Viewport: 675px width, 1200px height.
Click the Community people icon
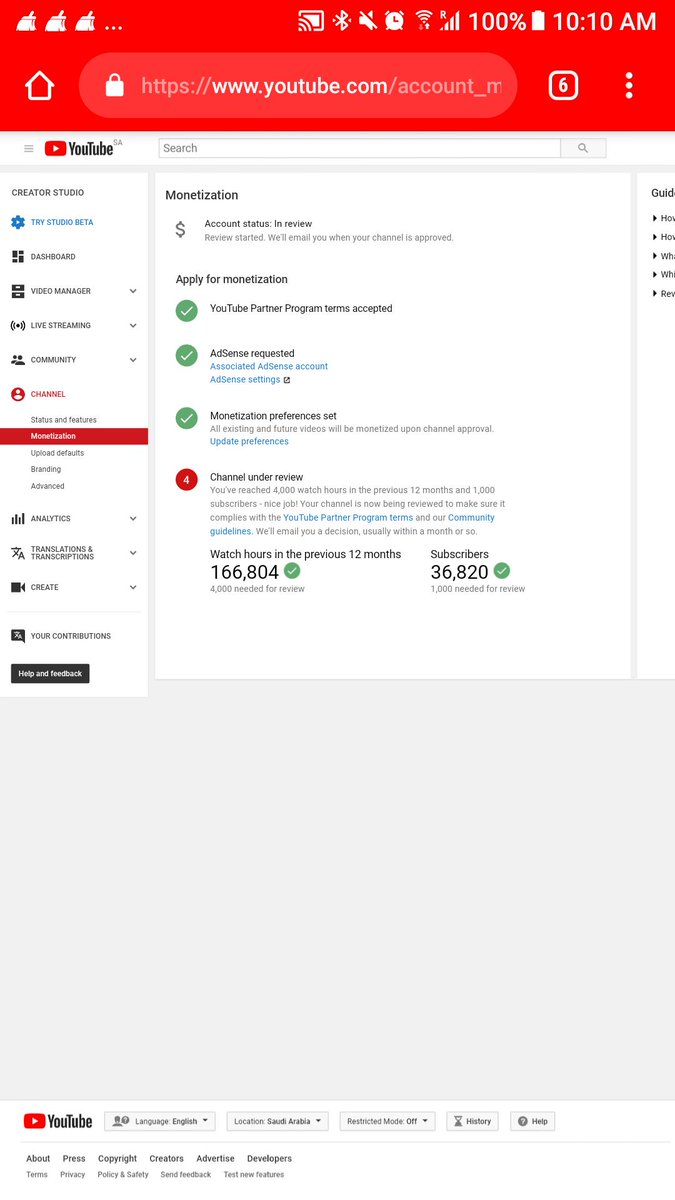coord(18,360)
